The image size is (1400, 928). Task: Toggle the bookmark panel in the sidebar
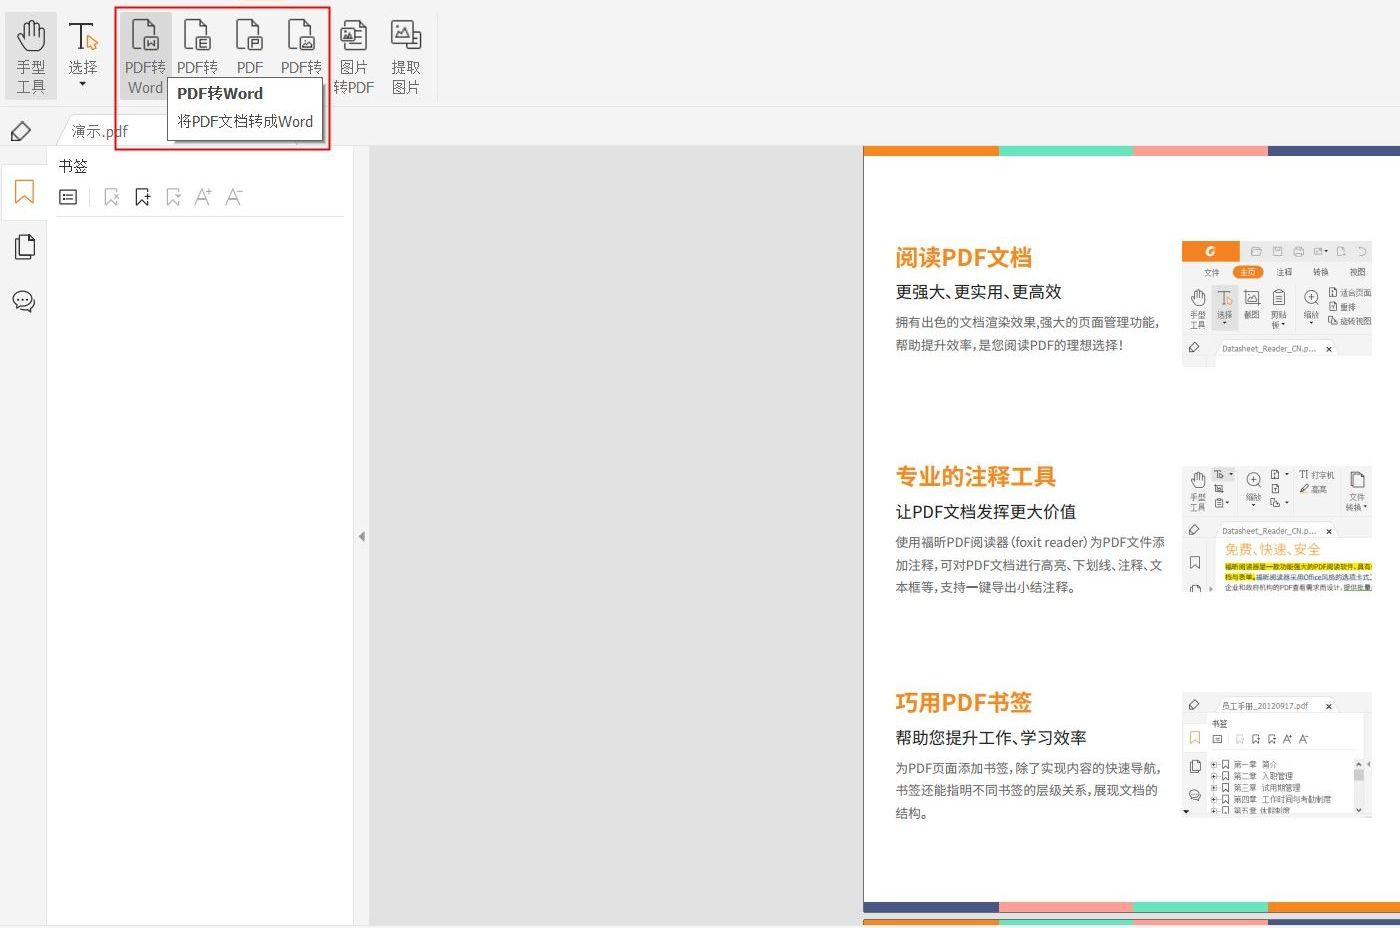click(24, 192)
